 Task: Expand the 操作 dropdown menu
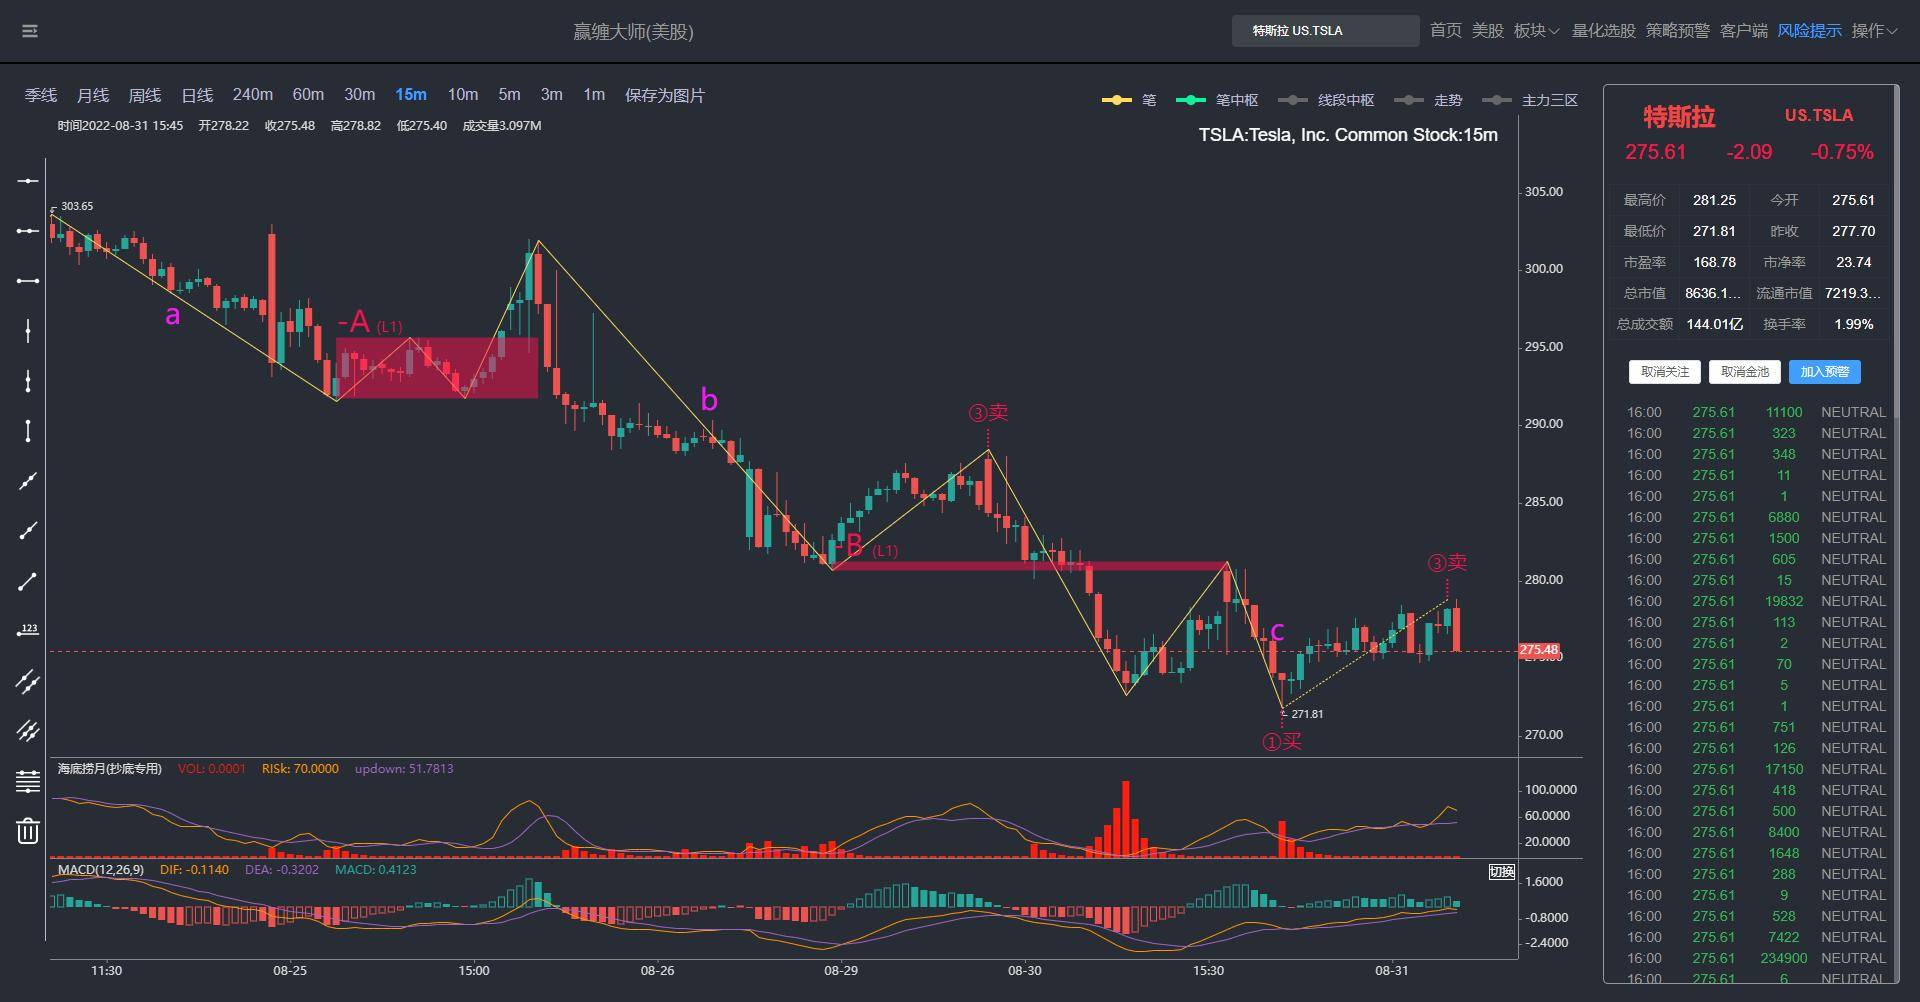1874,31
